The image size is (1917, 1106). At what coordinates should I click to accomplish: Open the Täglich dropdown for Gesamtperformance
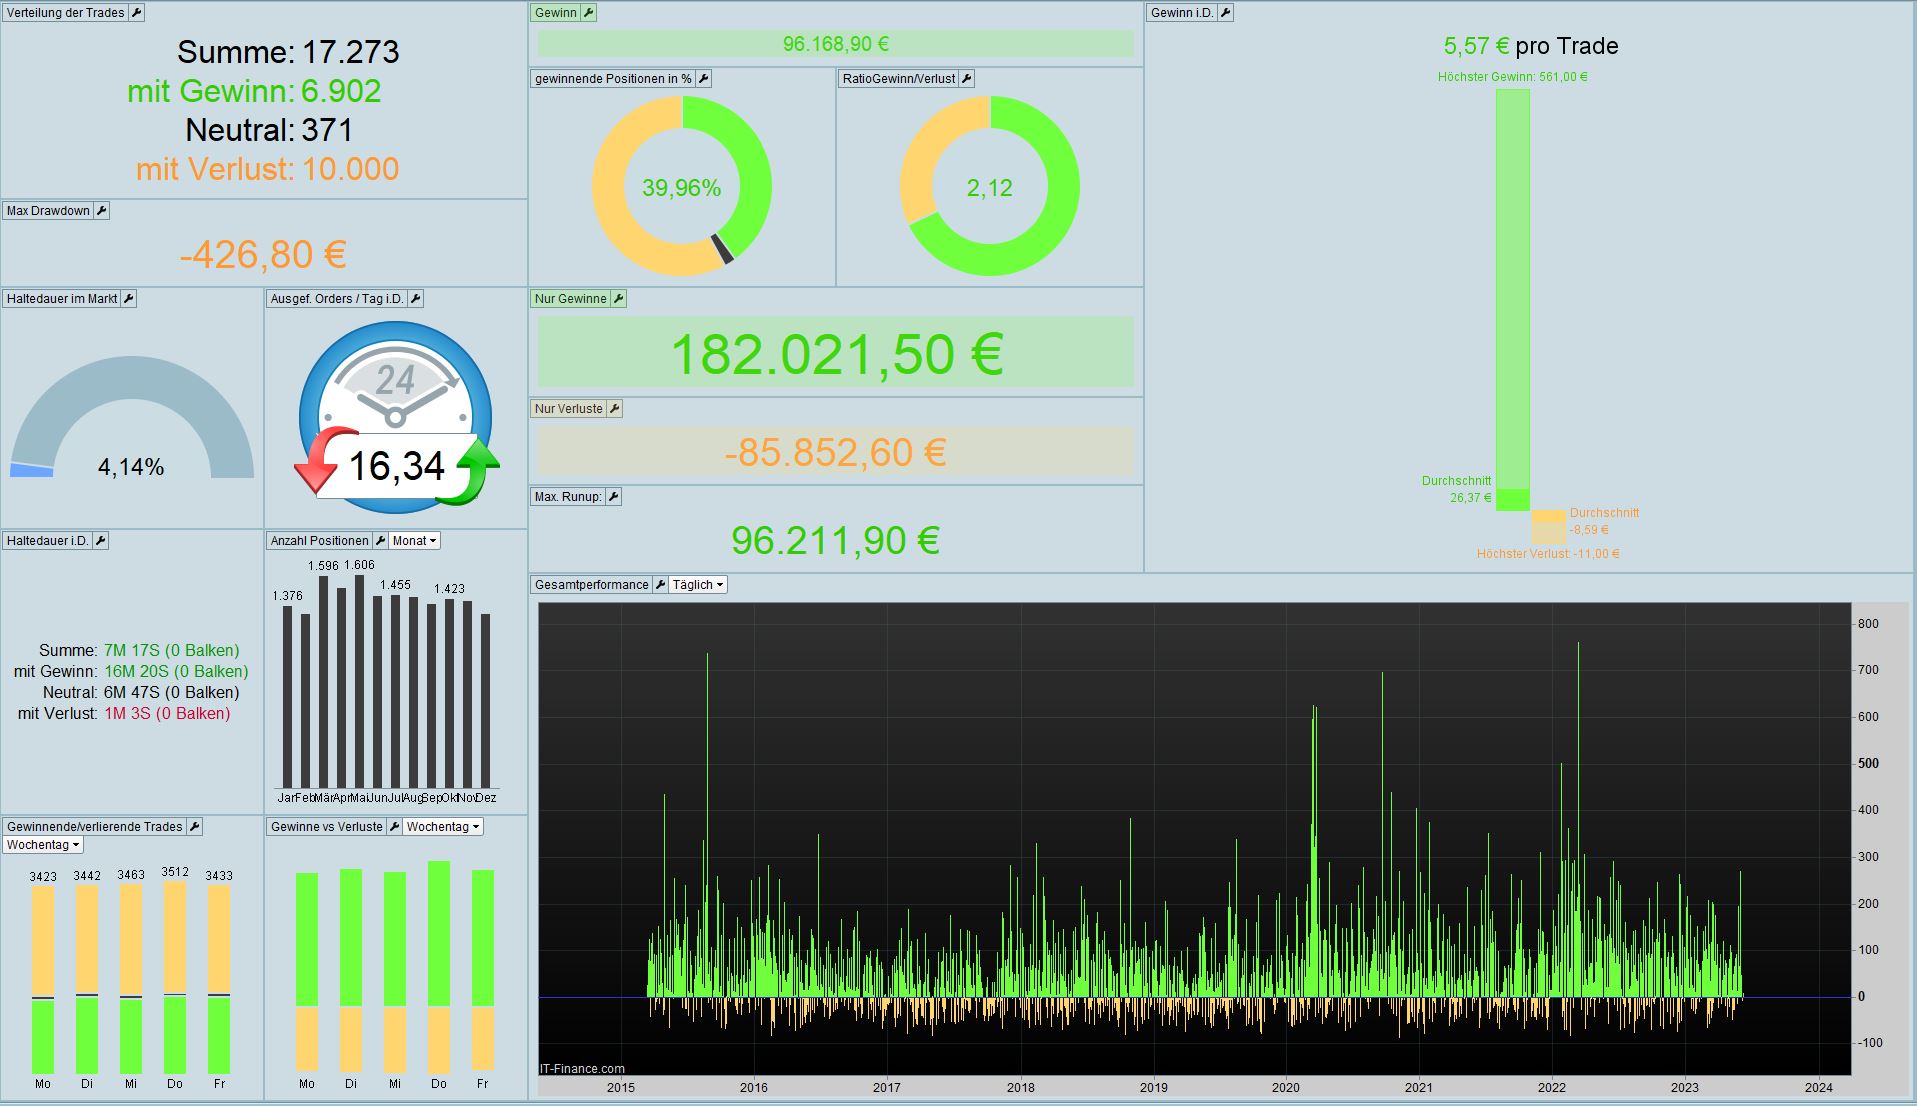[x=697, y=585]
